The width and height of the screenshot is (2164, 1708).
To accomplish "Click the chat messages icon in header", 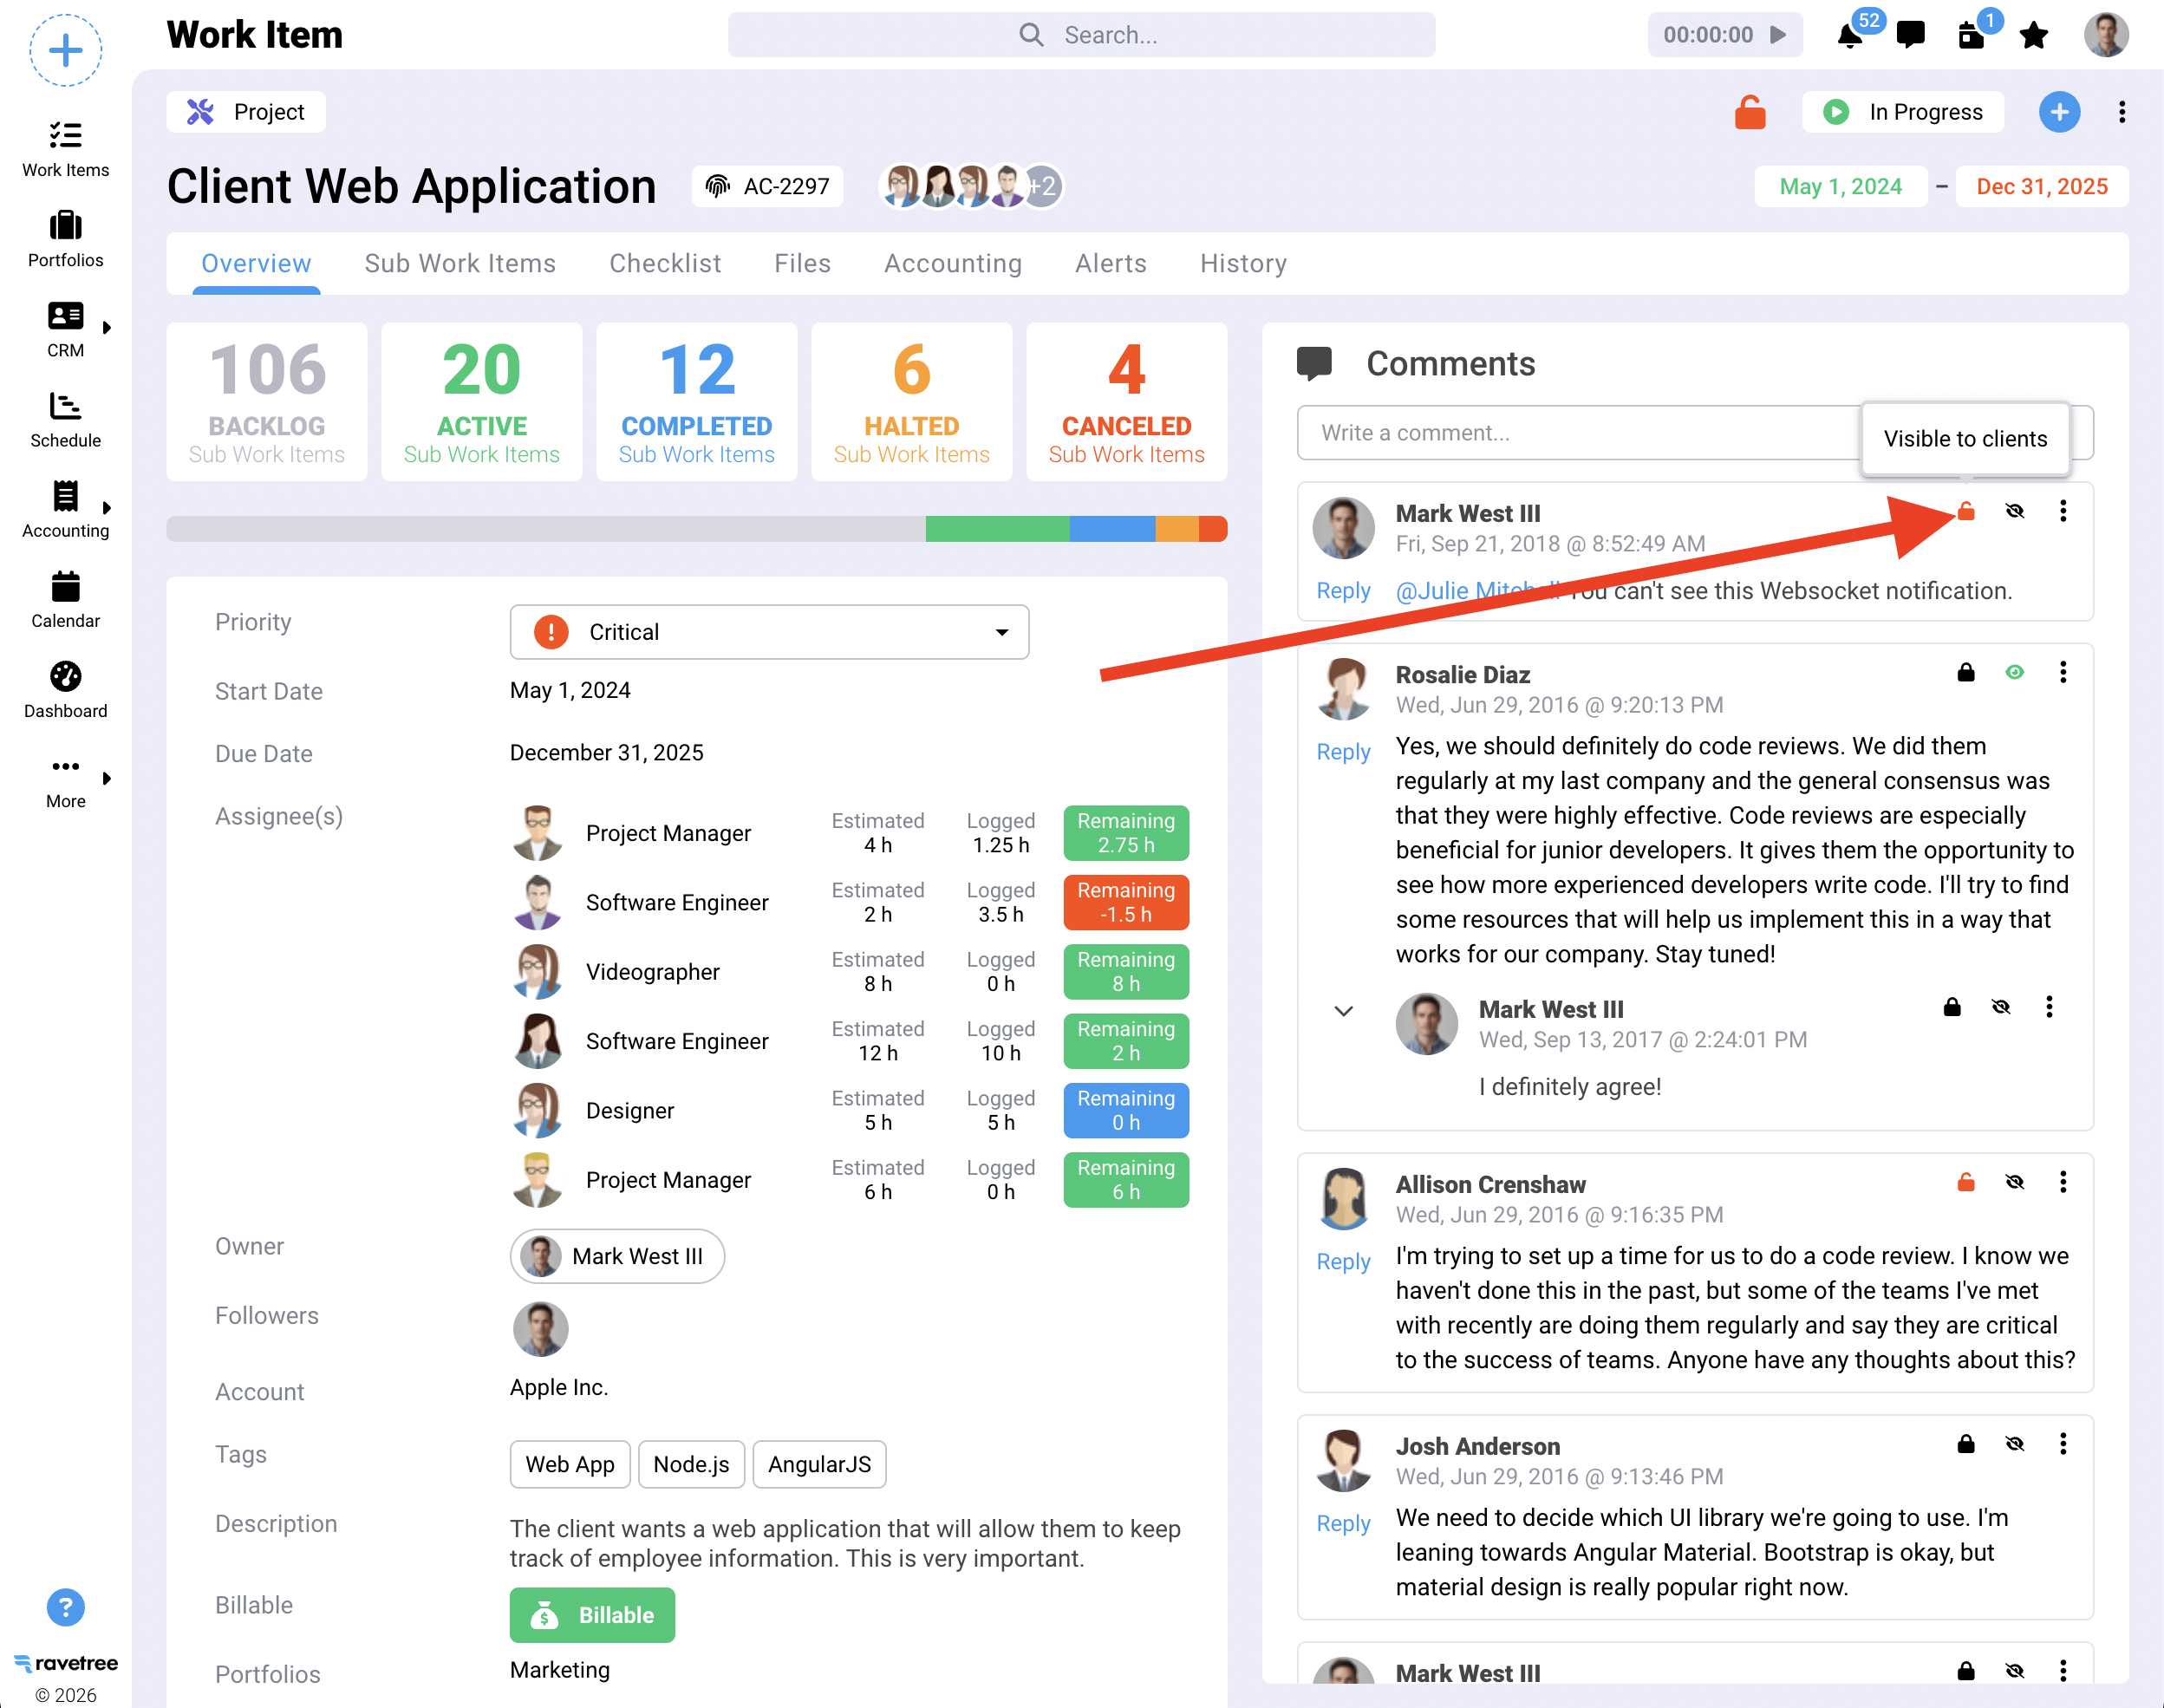I will tap(1910, 36).
